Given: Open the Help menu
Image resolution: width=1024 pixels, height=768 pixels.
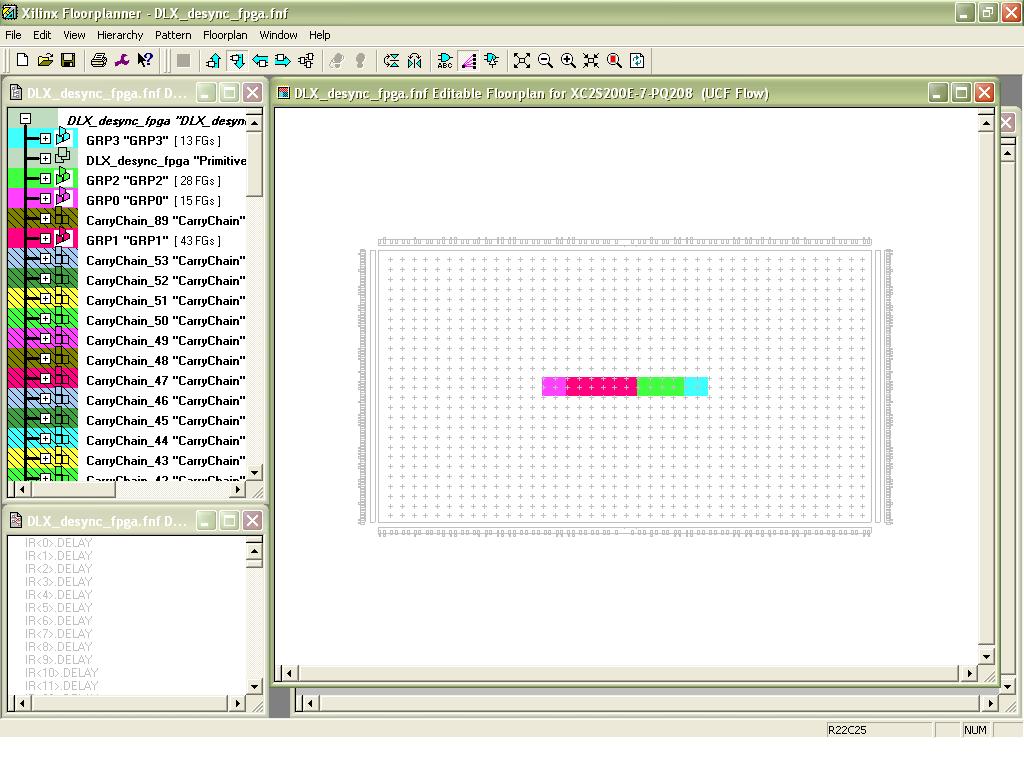Looking at the screenshot, I should point(319,35).
